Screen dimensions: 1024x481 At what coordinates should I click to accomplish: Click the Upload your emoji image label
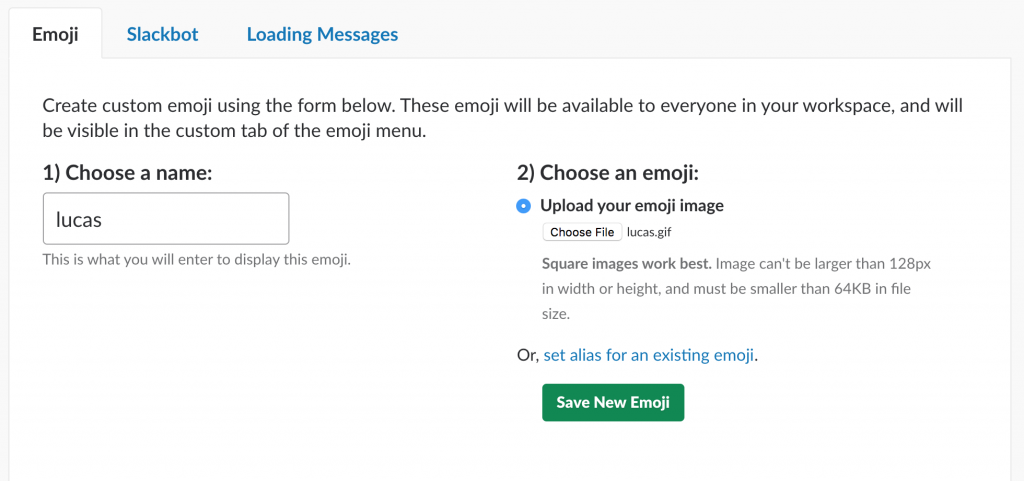click(632, 206)
